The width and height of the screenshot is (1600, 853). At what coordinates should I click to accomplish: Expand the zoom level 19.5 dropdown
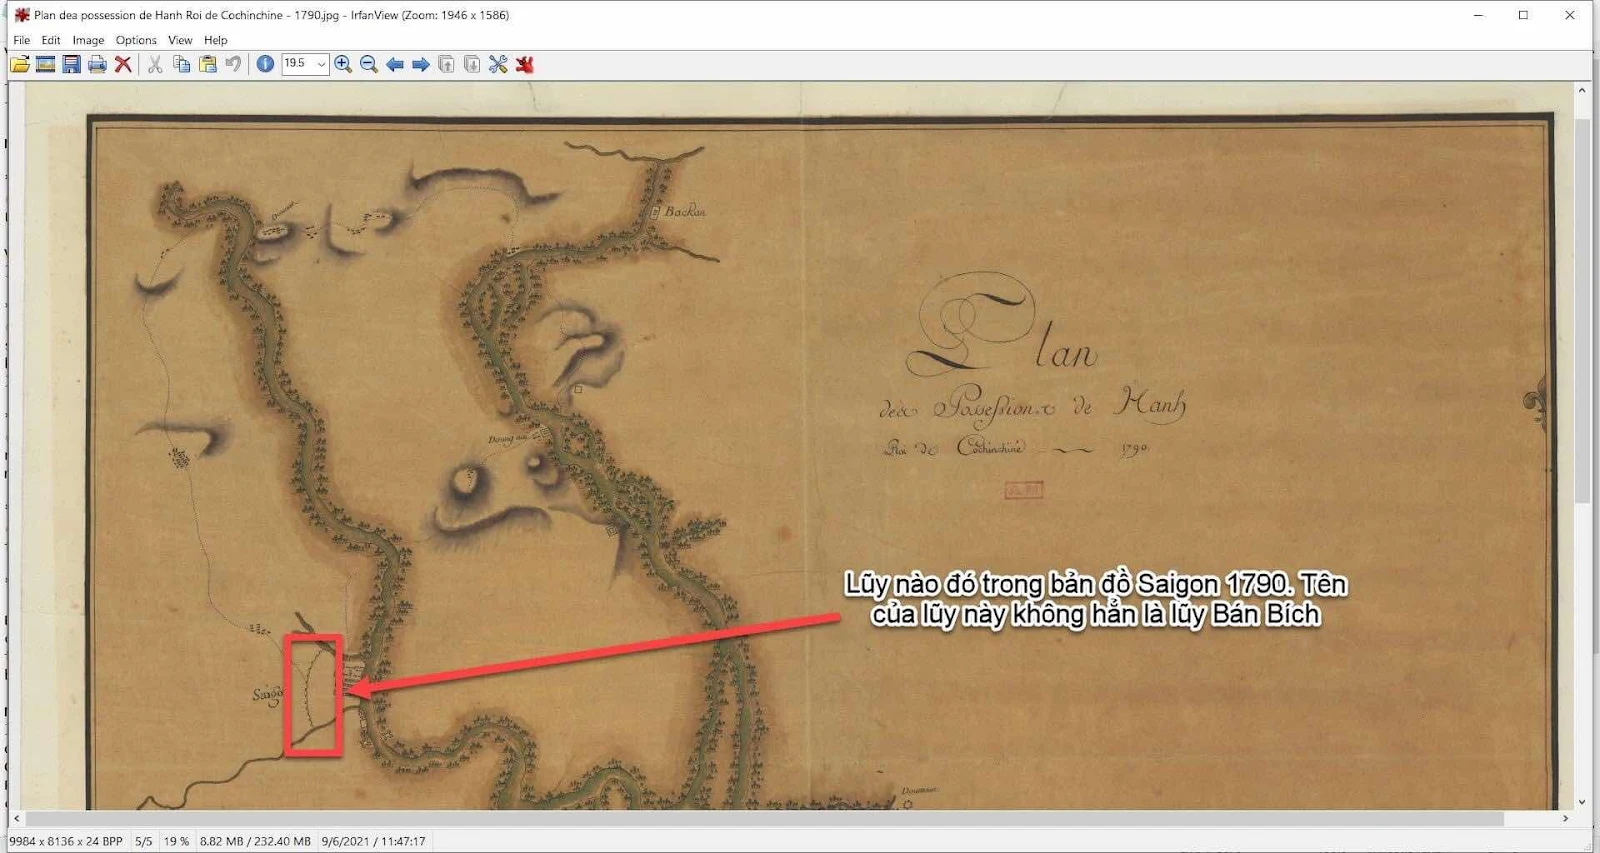pos(321,64)
